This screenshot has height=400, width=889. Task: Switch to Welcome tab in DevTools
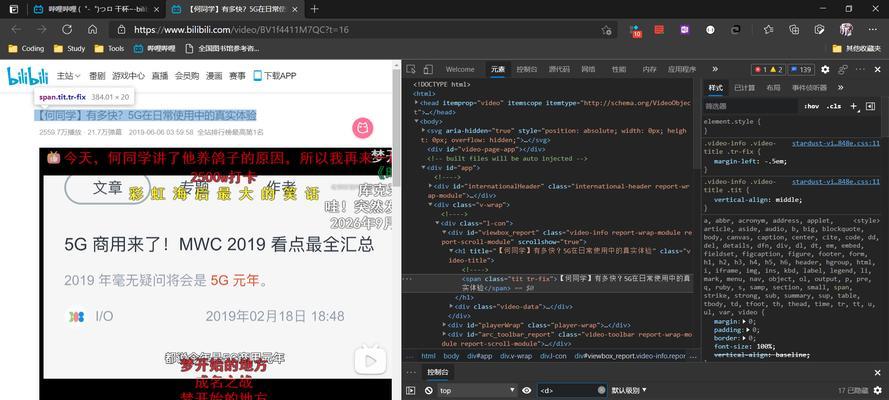460,69
